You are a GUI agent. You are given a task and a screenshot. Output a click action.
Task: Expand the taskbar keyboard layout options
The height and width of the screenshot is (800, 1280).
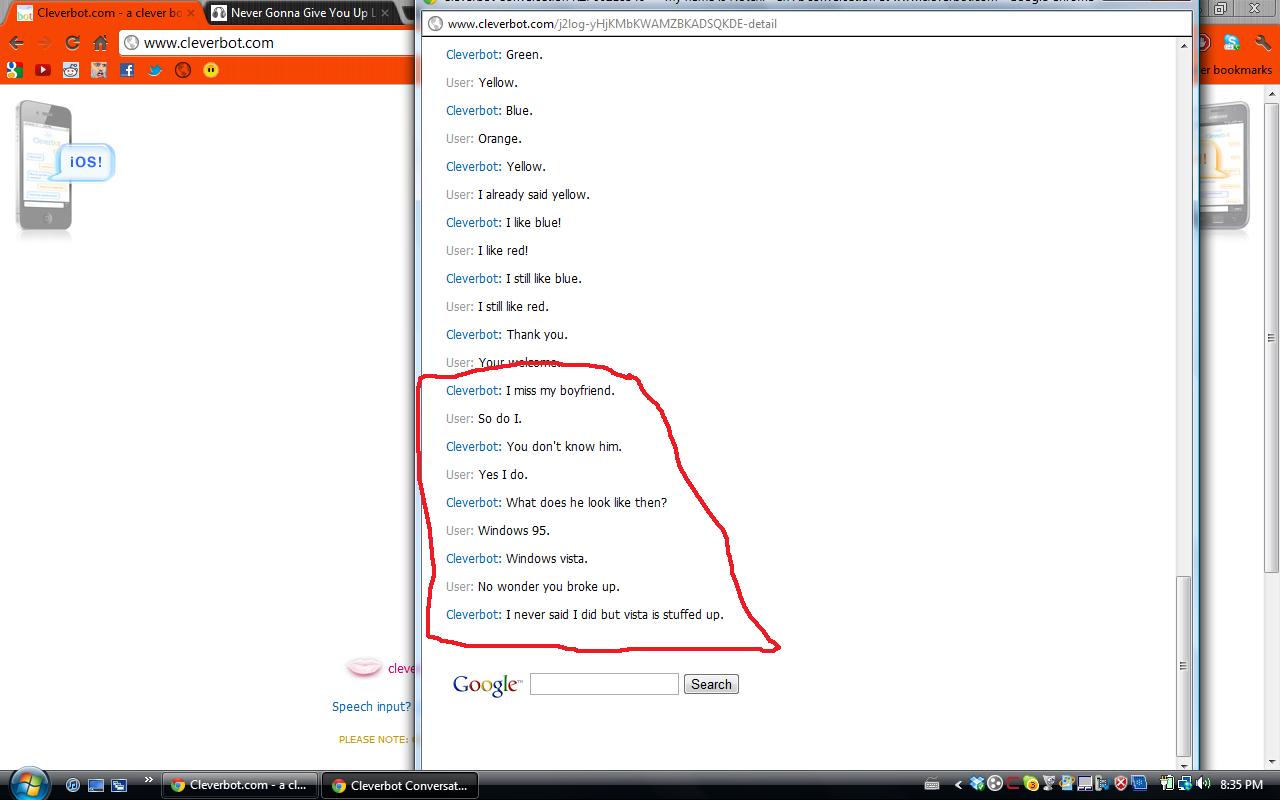tap(931, 784)
